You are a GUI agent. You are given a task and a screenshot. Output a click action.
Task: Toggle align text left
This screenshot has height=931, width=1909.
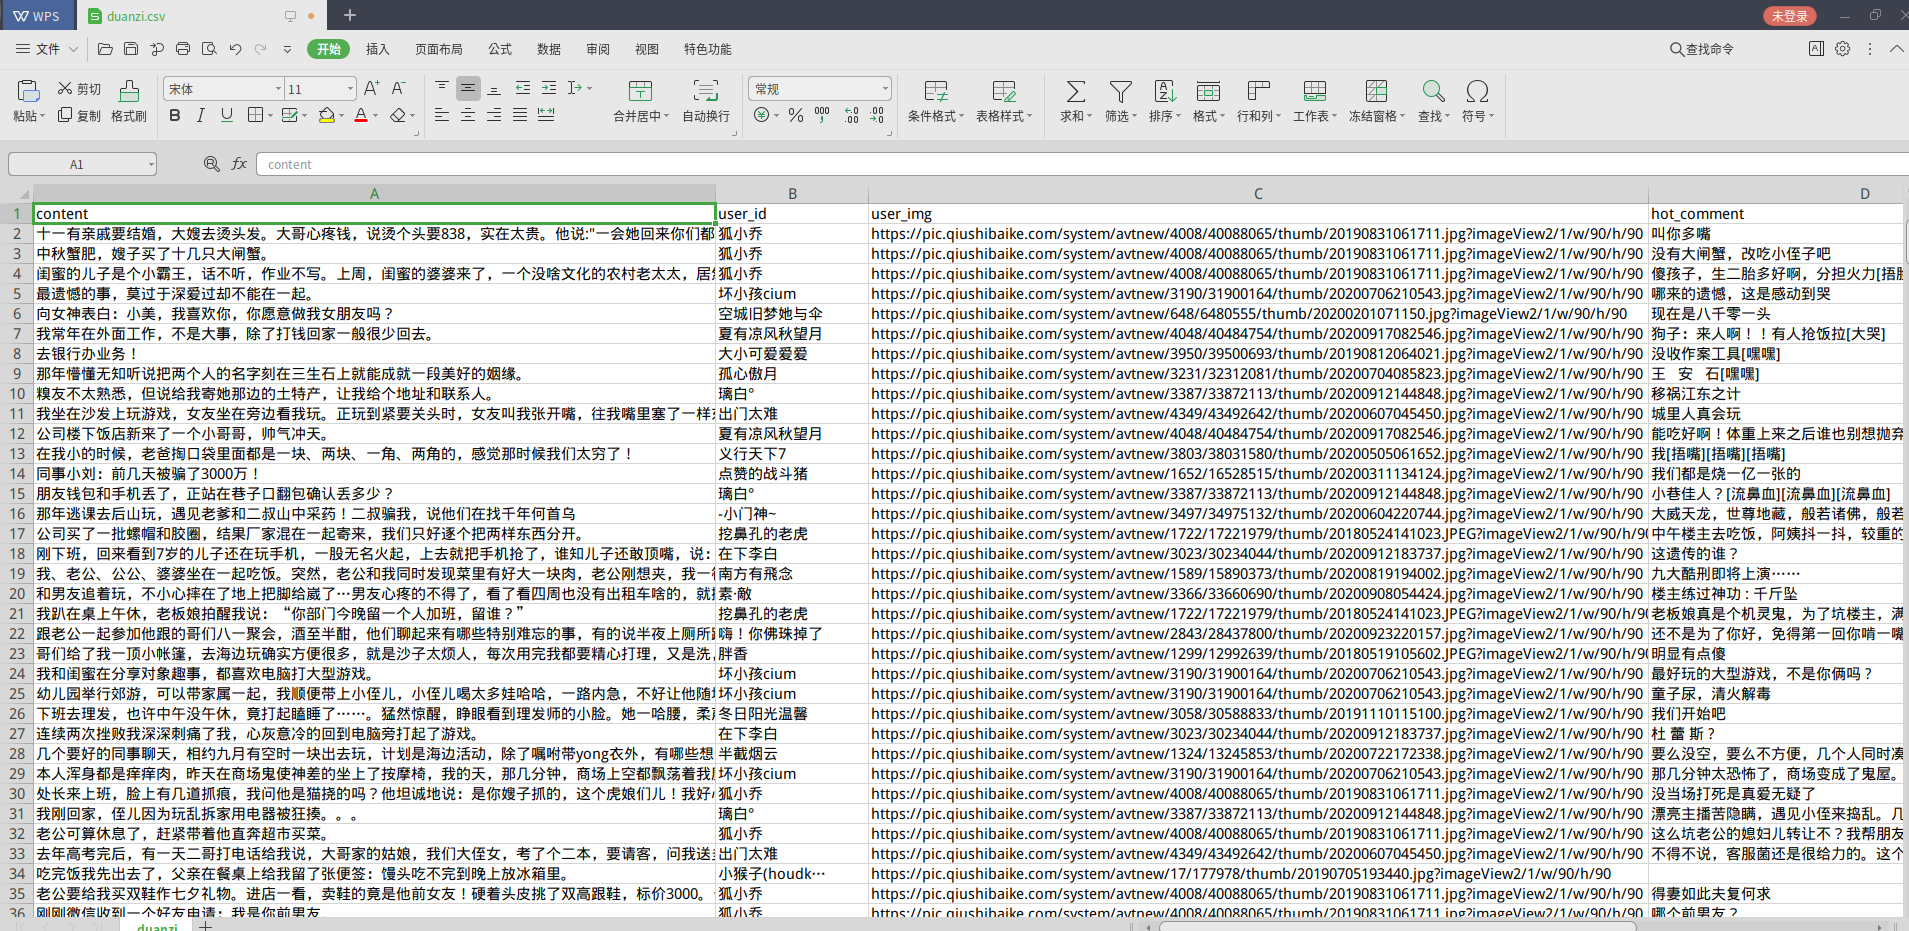pos(442,116)
